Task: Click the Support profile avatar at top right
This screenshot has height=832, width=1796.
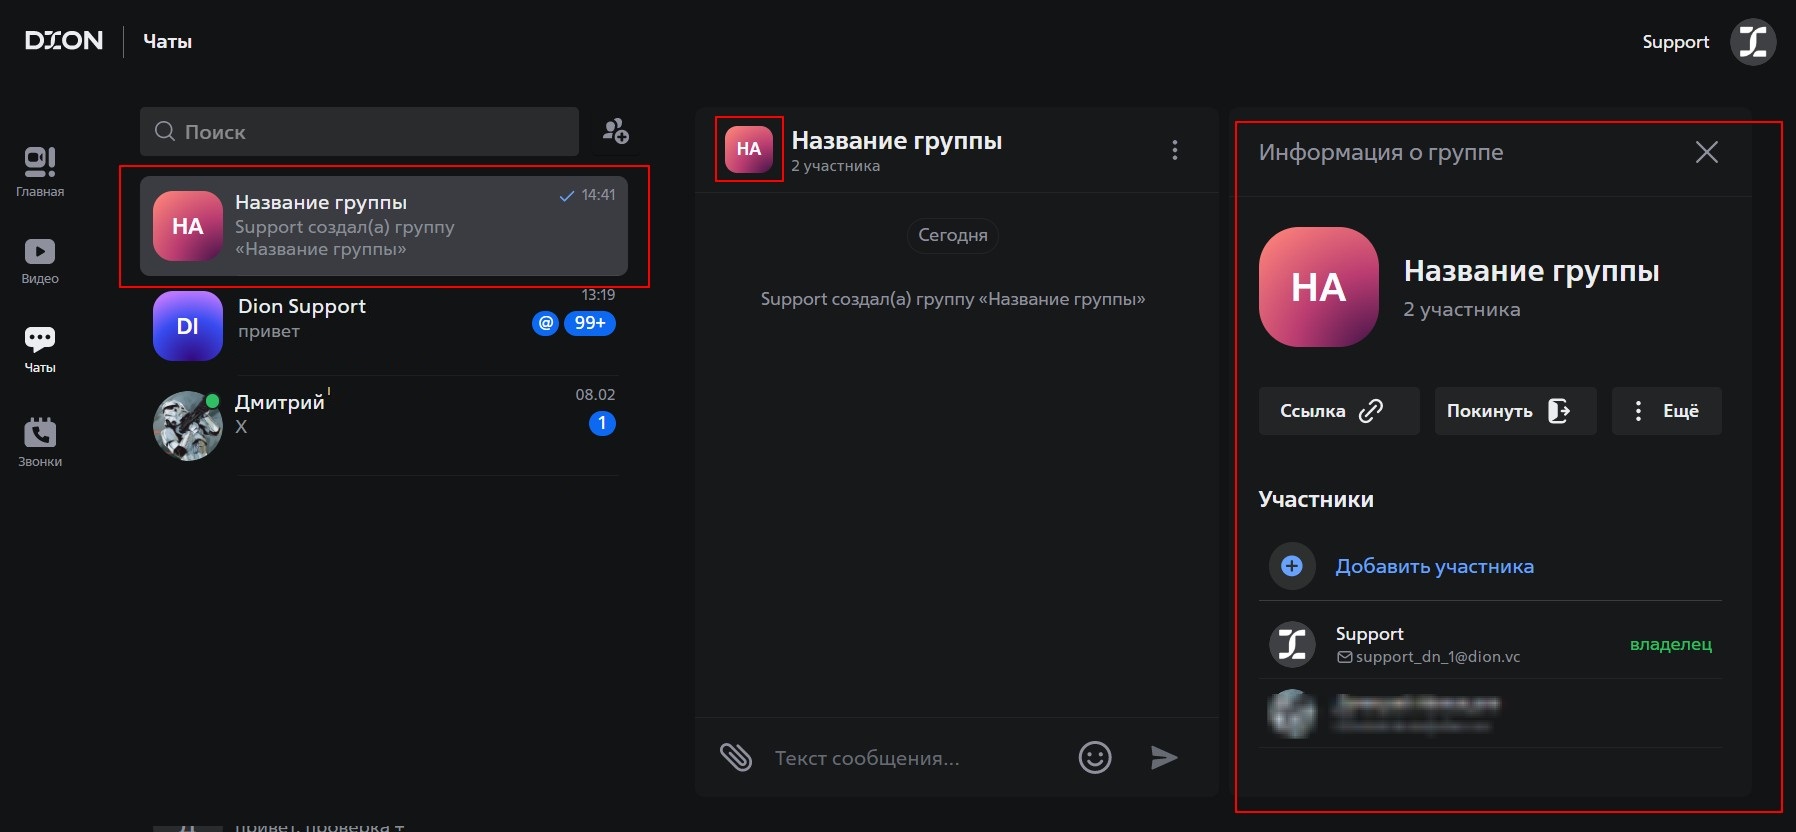Action: point(1752,42)
